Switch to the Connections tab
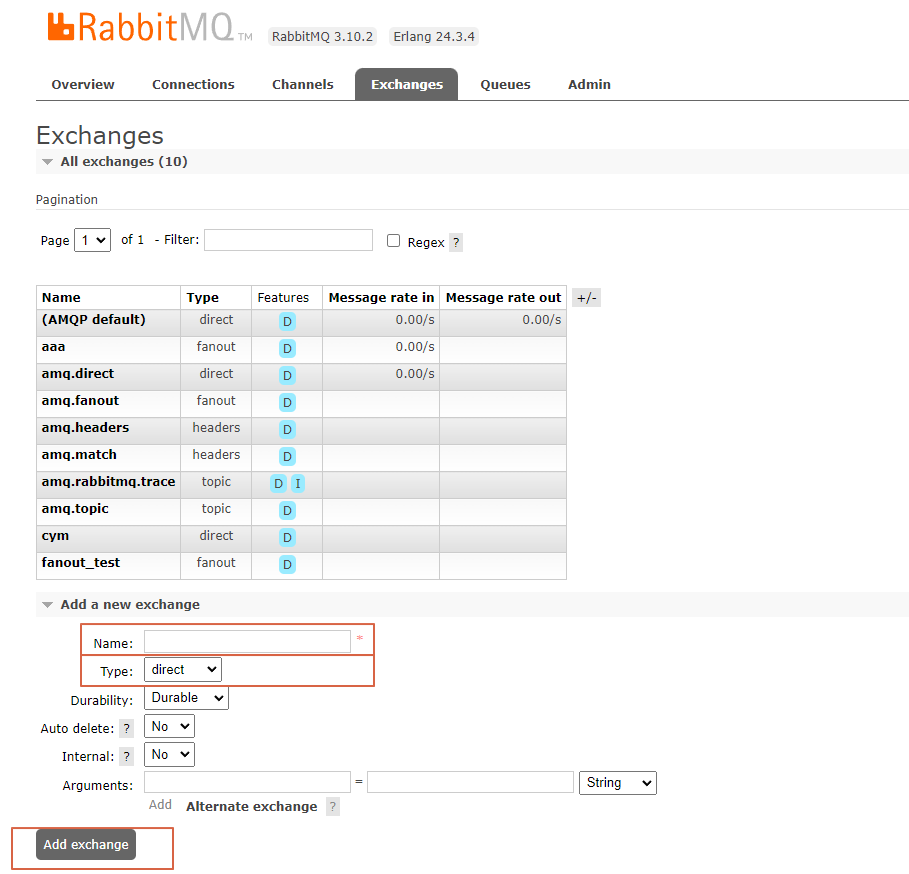Screen dimensions: 909x874 193,85
